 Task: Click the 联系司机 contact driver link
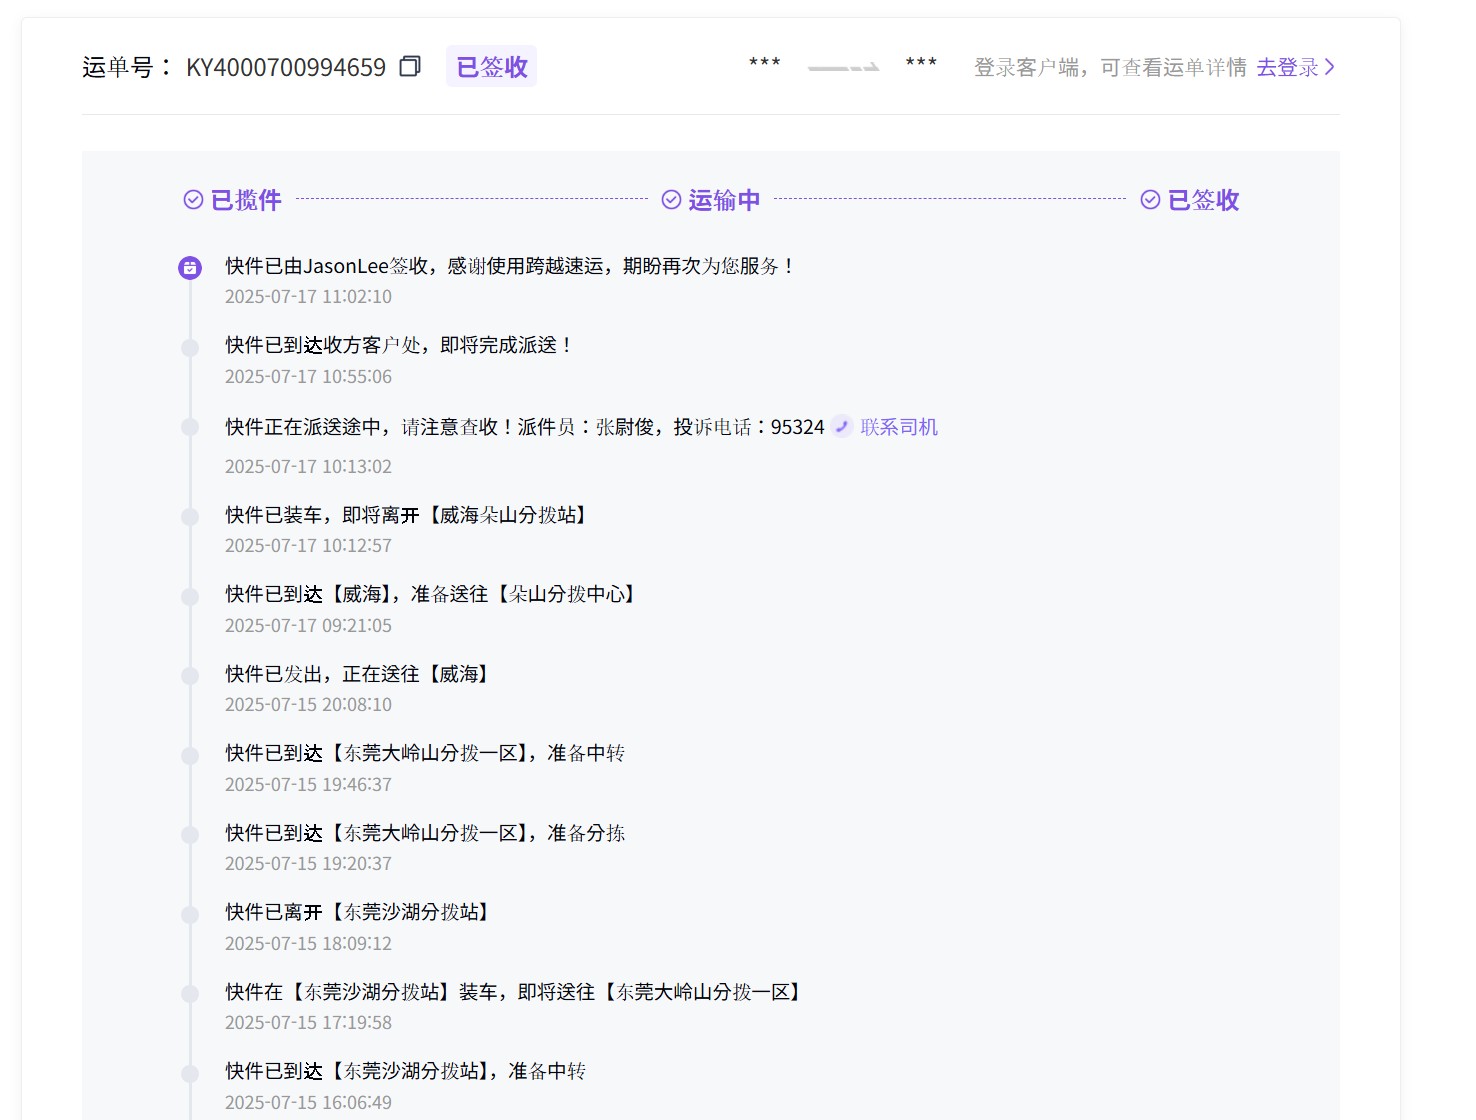[x=899, y=427]
